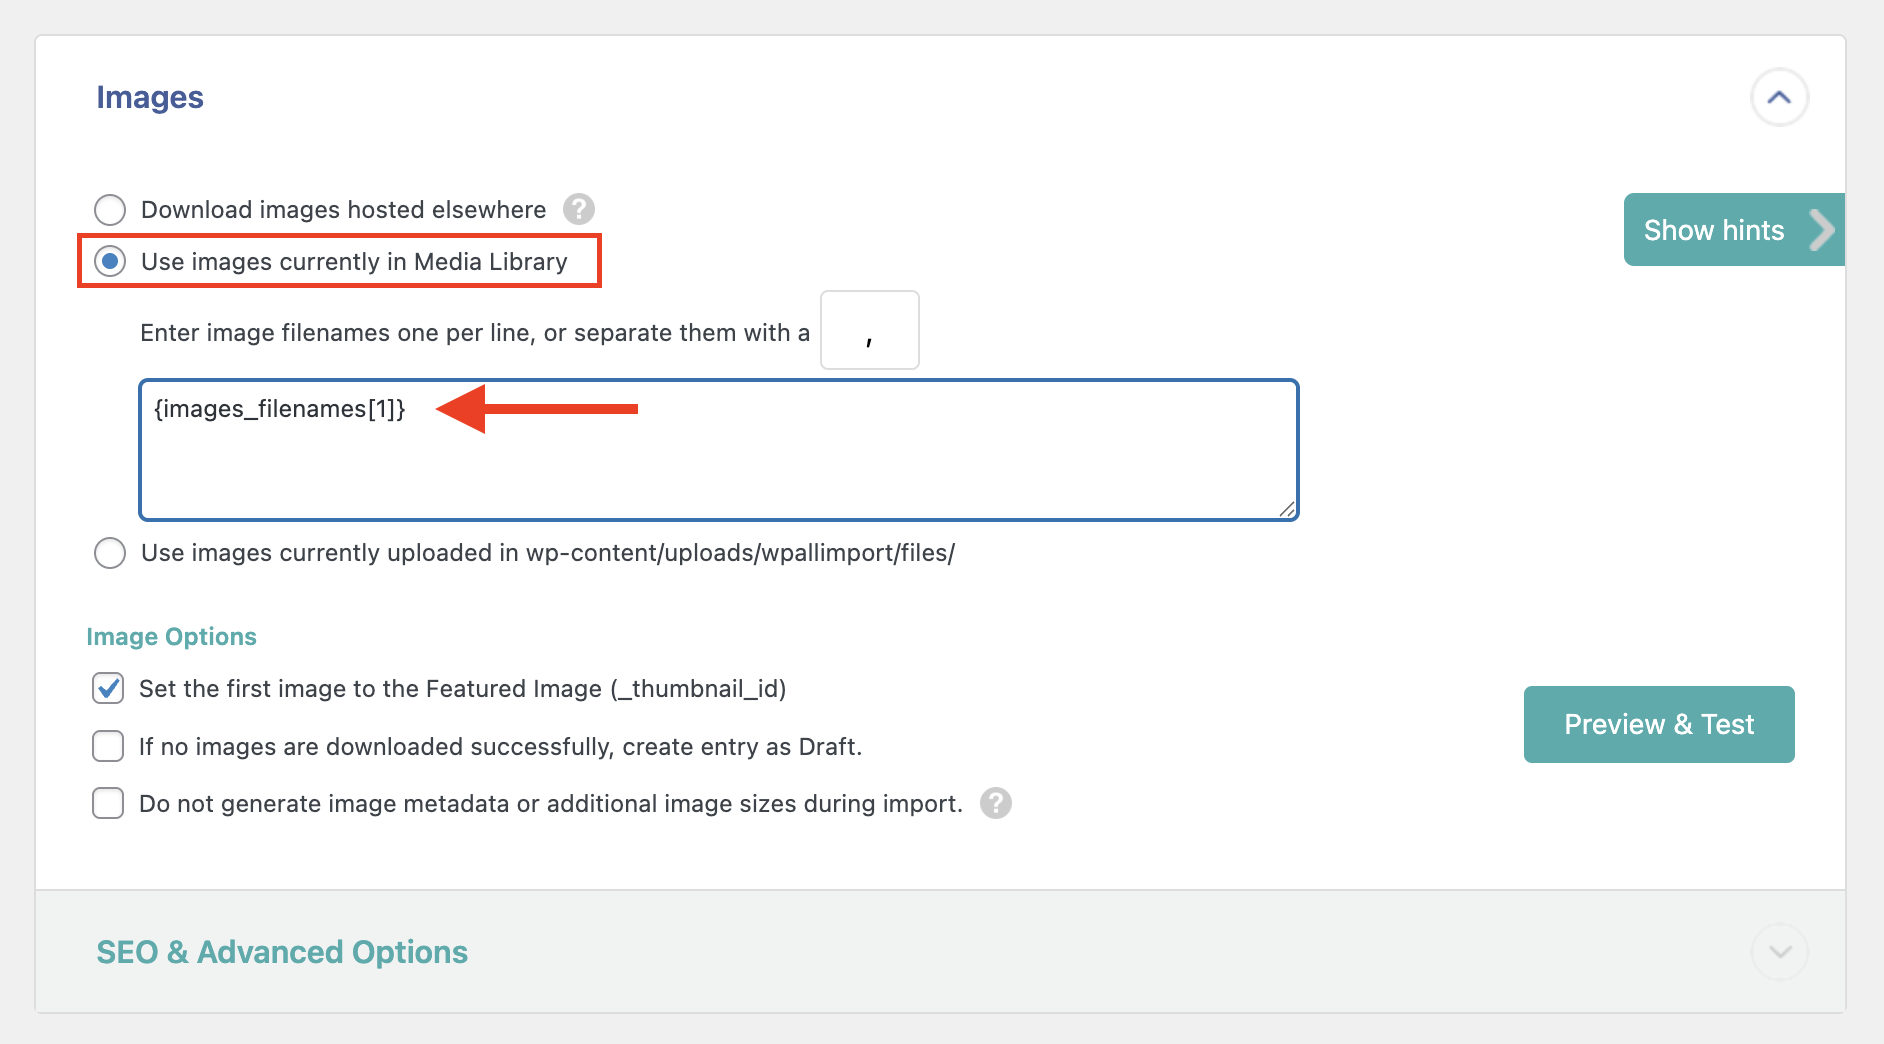Select wp-content/uploads/wpallimport/files radio option

(110, 553)
